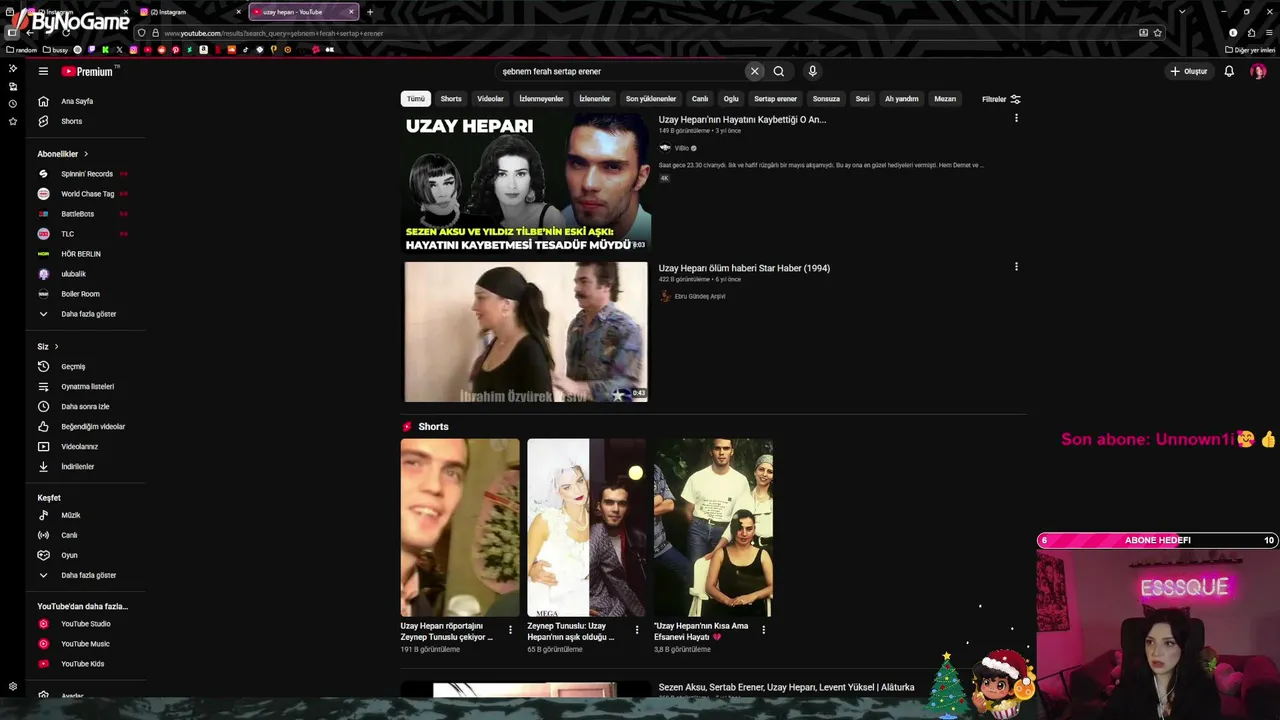Select the Son yüklenenler chip
The image size is (1280, 720).
pyautogui.click(x=651, y=99)
